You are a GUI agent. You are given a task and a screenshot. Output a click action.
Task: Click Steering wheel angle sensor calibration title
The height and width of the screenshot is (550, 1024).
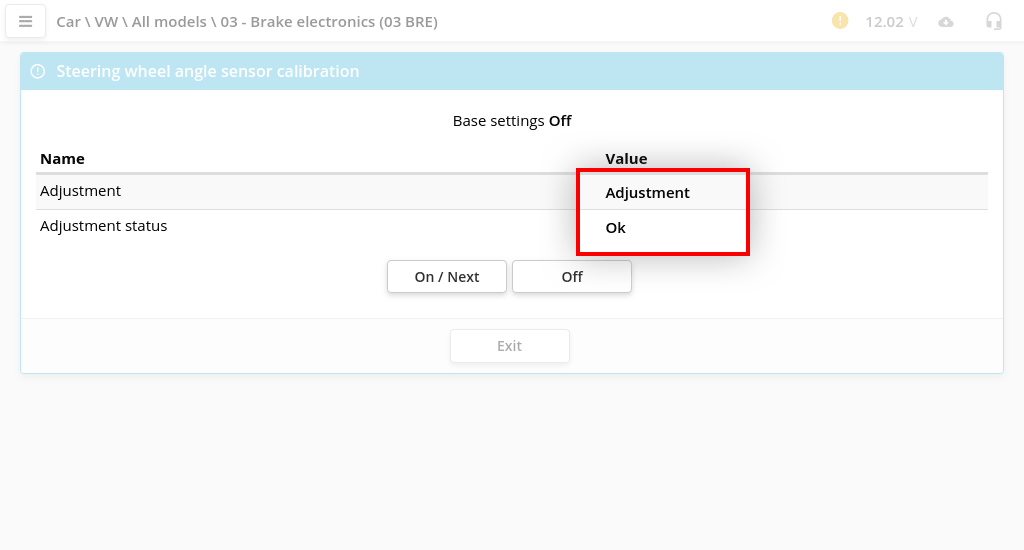[x=207, y=72]
